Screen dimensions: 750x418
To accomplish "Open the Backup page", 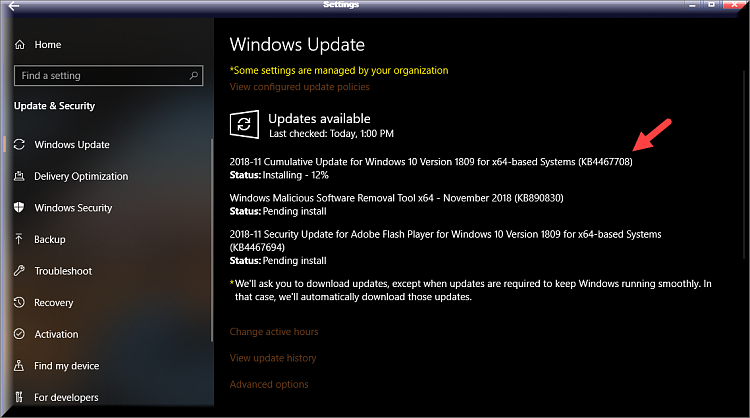I will [x=50, y=239].
